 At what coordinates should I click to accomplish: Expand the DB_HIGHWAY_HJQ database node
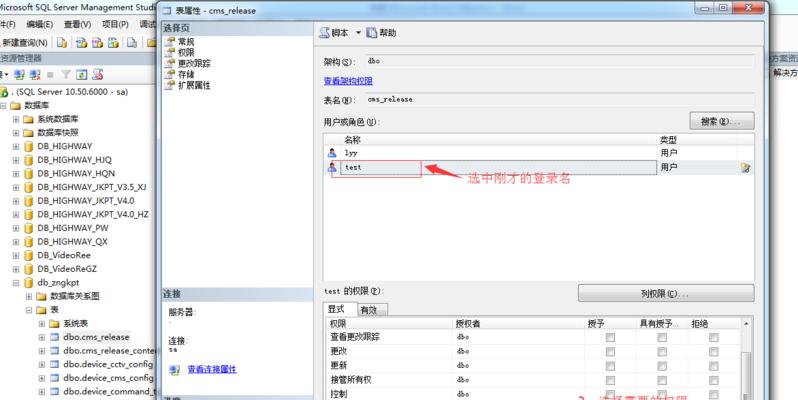(16, 160)
